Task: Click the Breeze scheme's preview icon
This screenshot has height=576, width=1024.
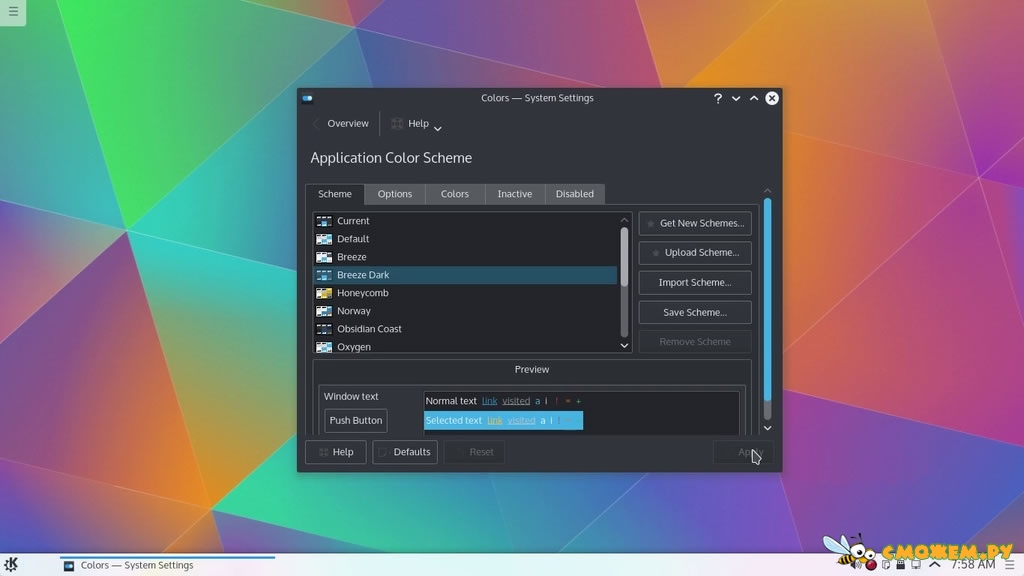Action: pyautogui.click(x=324, y=257)
